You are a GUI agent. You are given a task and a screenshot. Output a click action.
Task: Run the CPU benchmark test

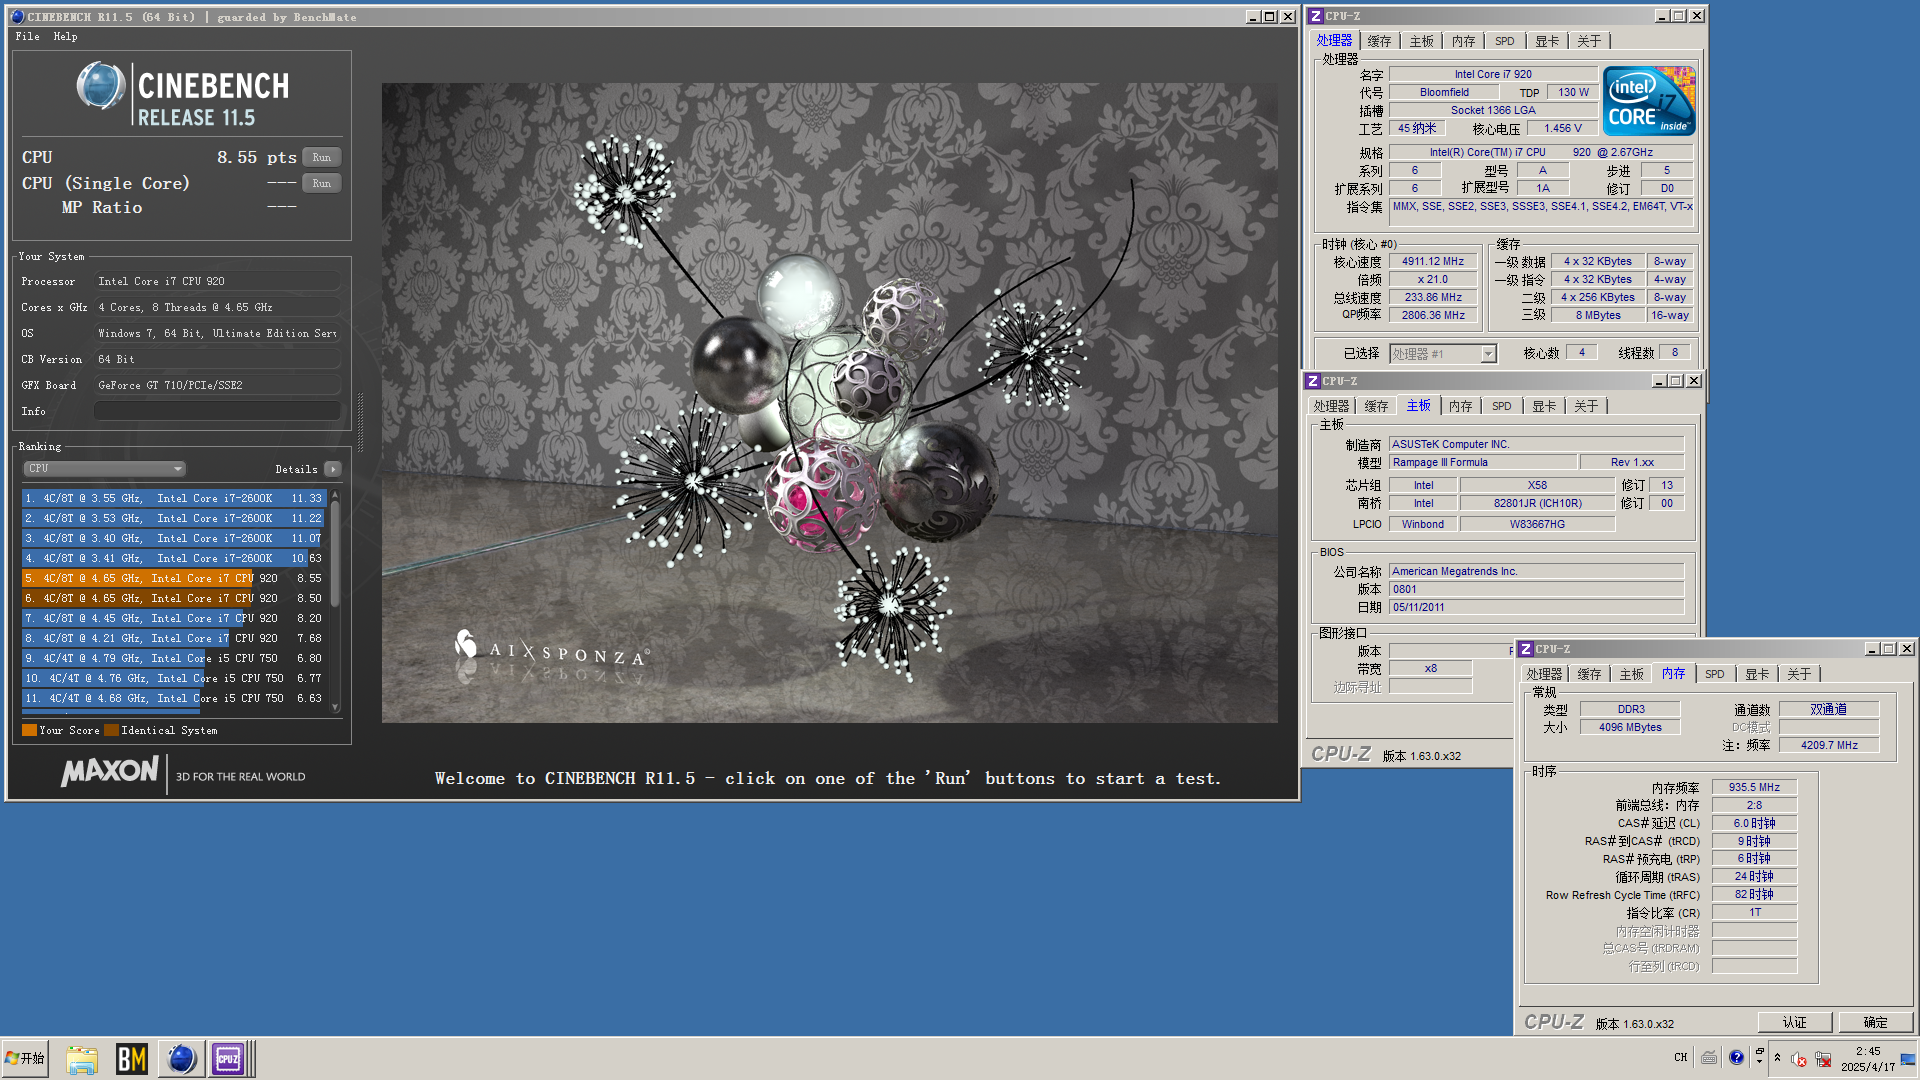click(x=321, y=157)
